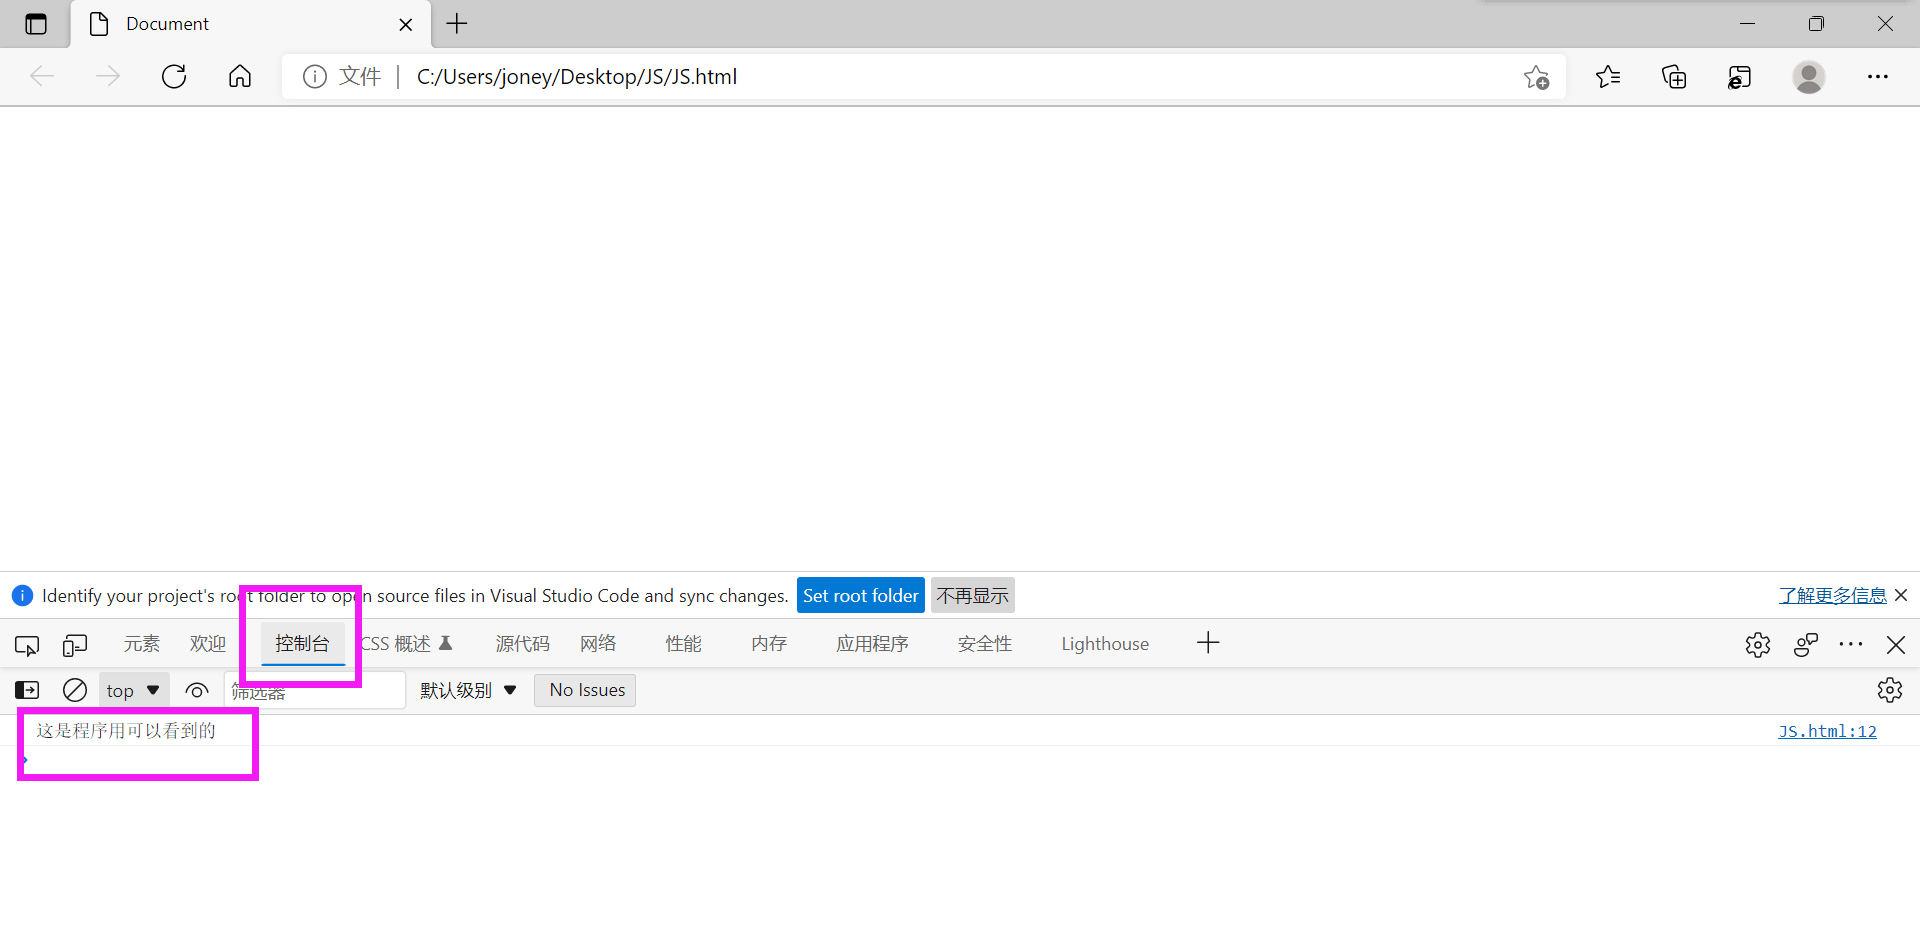Reload the current page
This screenshot has width=1920, height=931.
point(174,76)
